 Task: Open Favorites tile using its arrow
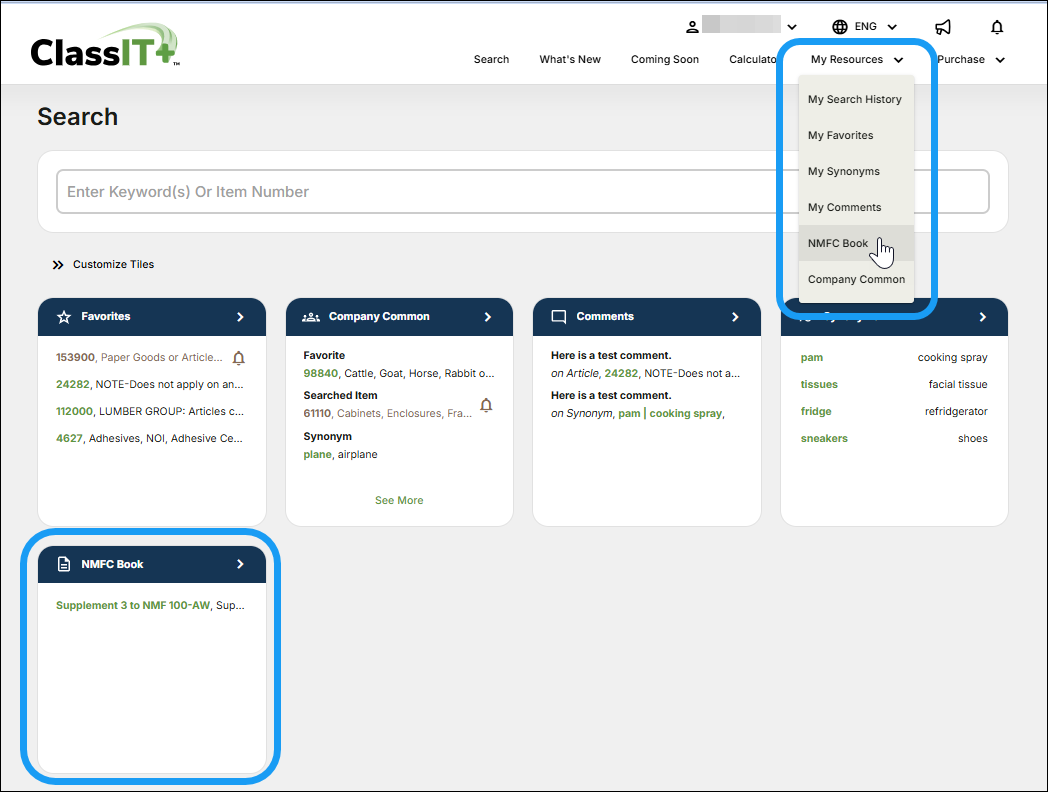(240, 316)
